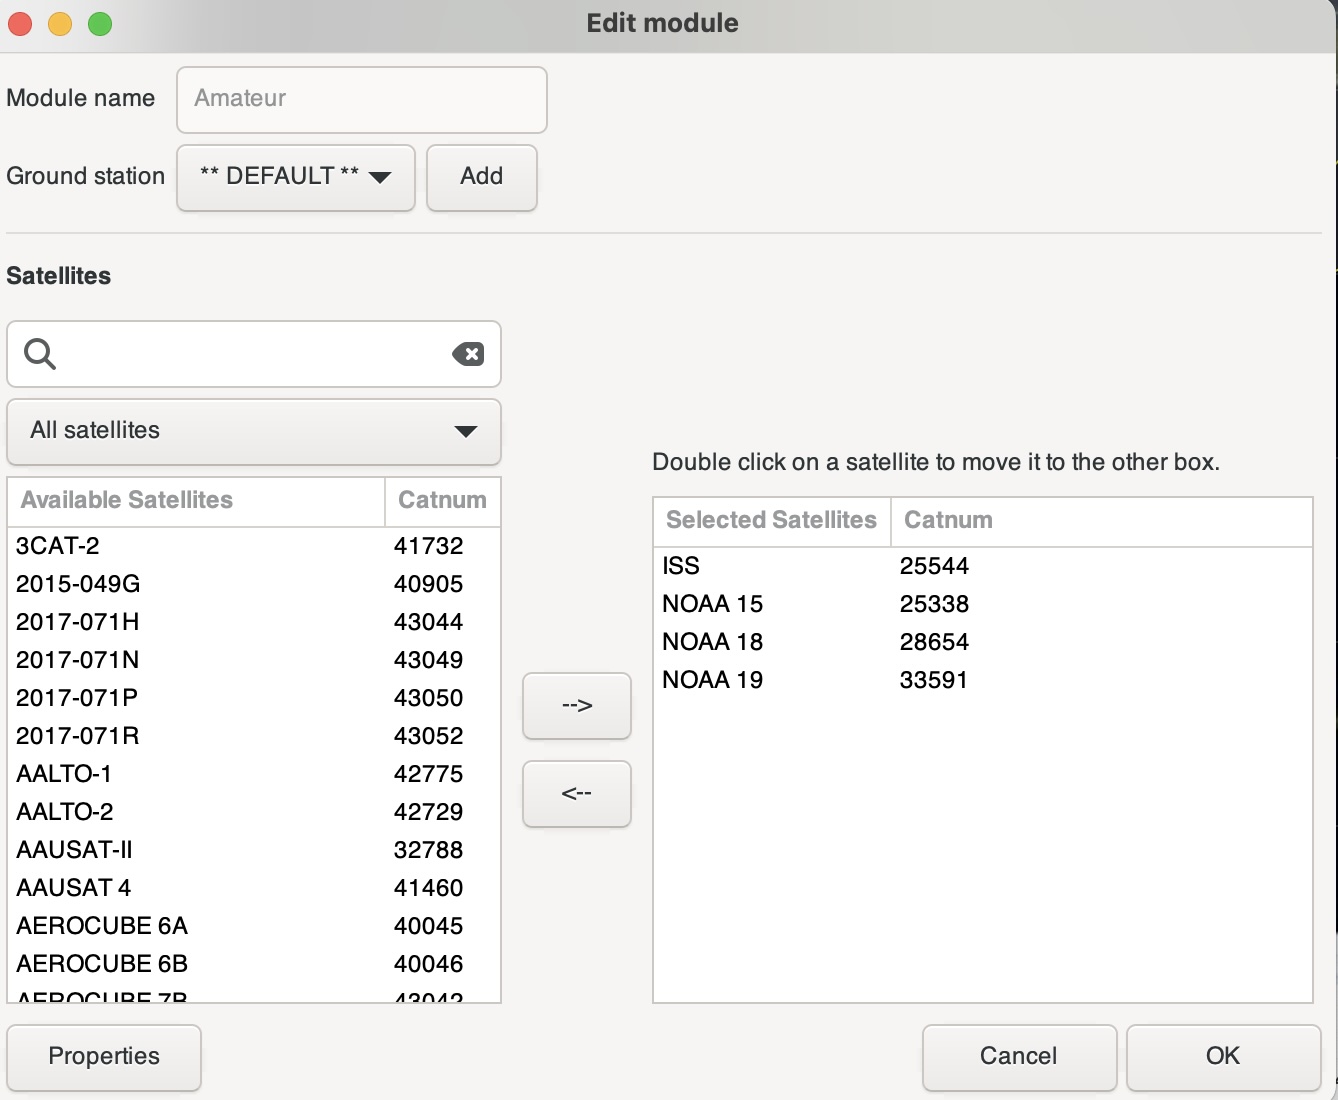1338x1100 pixels.
Task: Open satellite Properties
Action: [x=104, y=1057]
